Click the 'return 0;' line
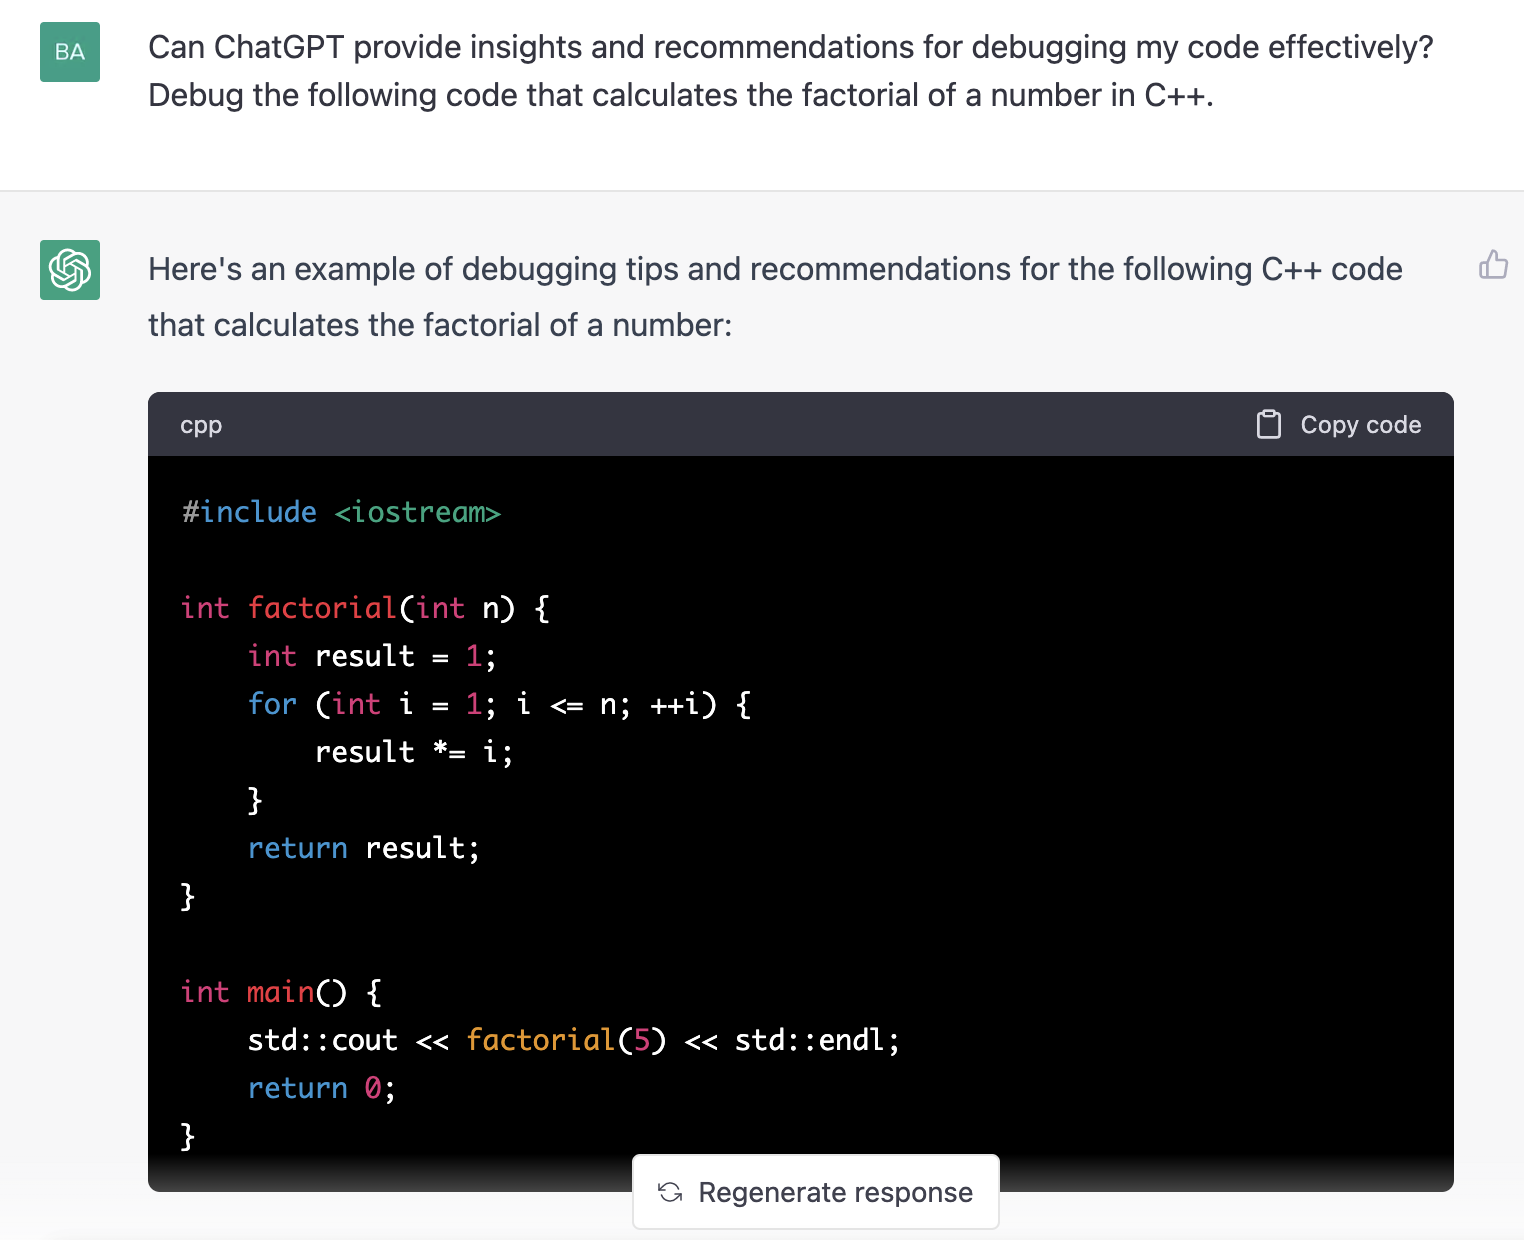This screenshot has width=1524, height=1240. click(x=322, y=1088)
